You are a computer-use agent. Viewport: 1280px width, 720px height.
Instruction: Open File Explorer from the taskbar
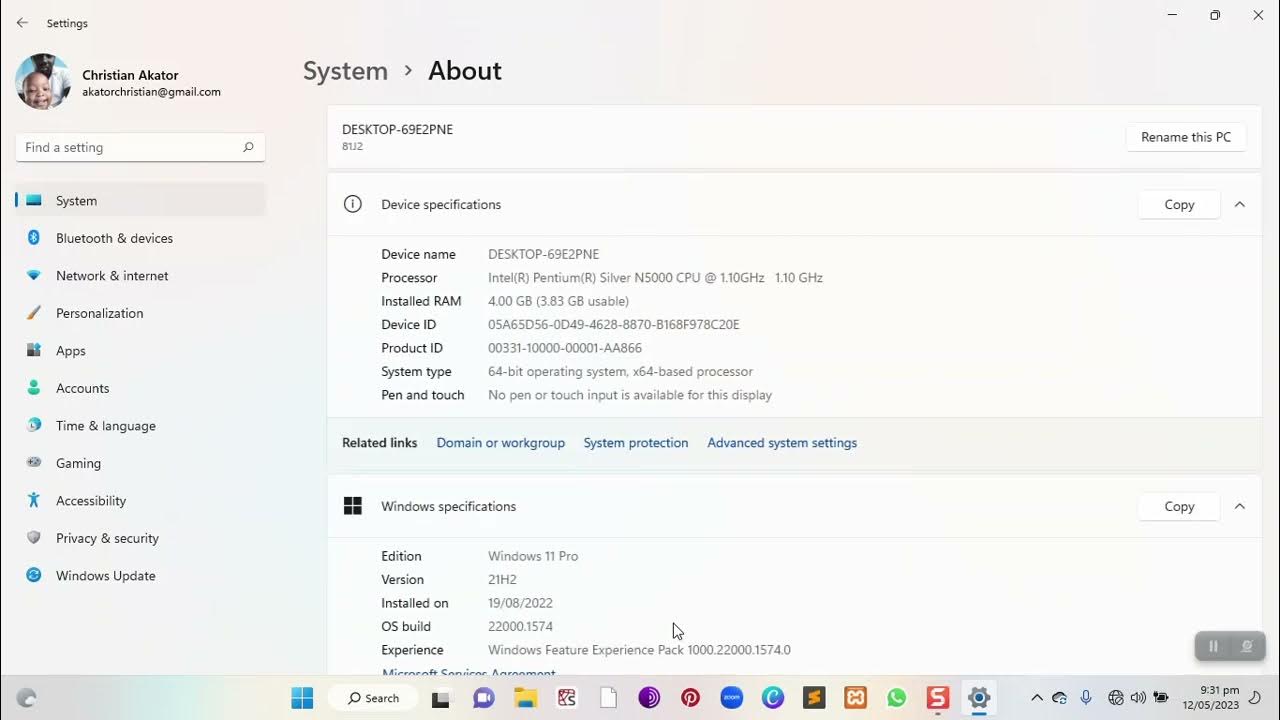pyautogui.click(x=526, y=698)
